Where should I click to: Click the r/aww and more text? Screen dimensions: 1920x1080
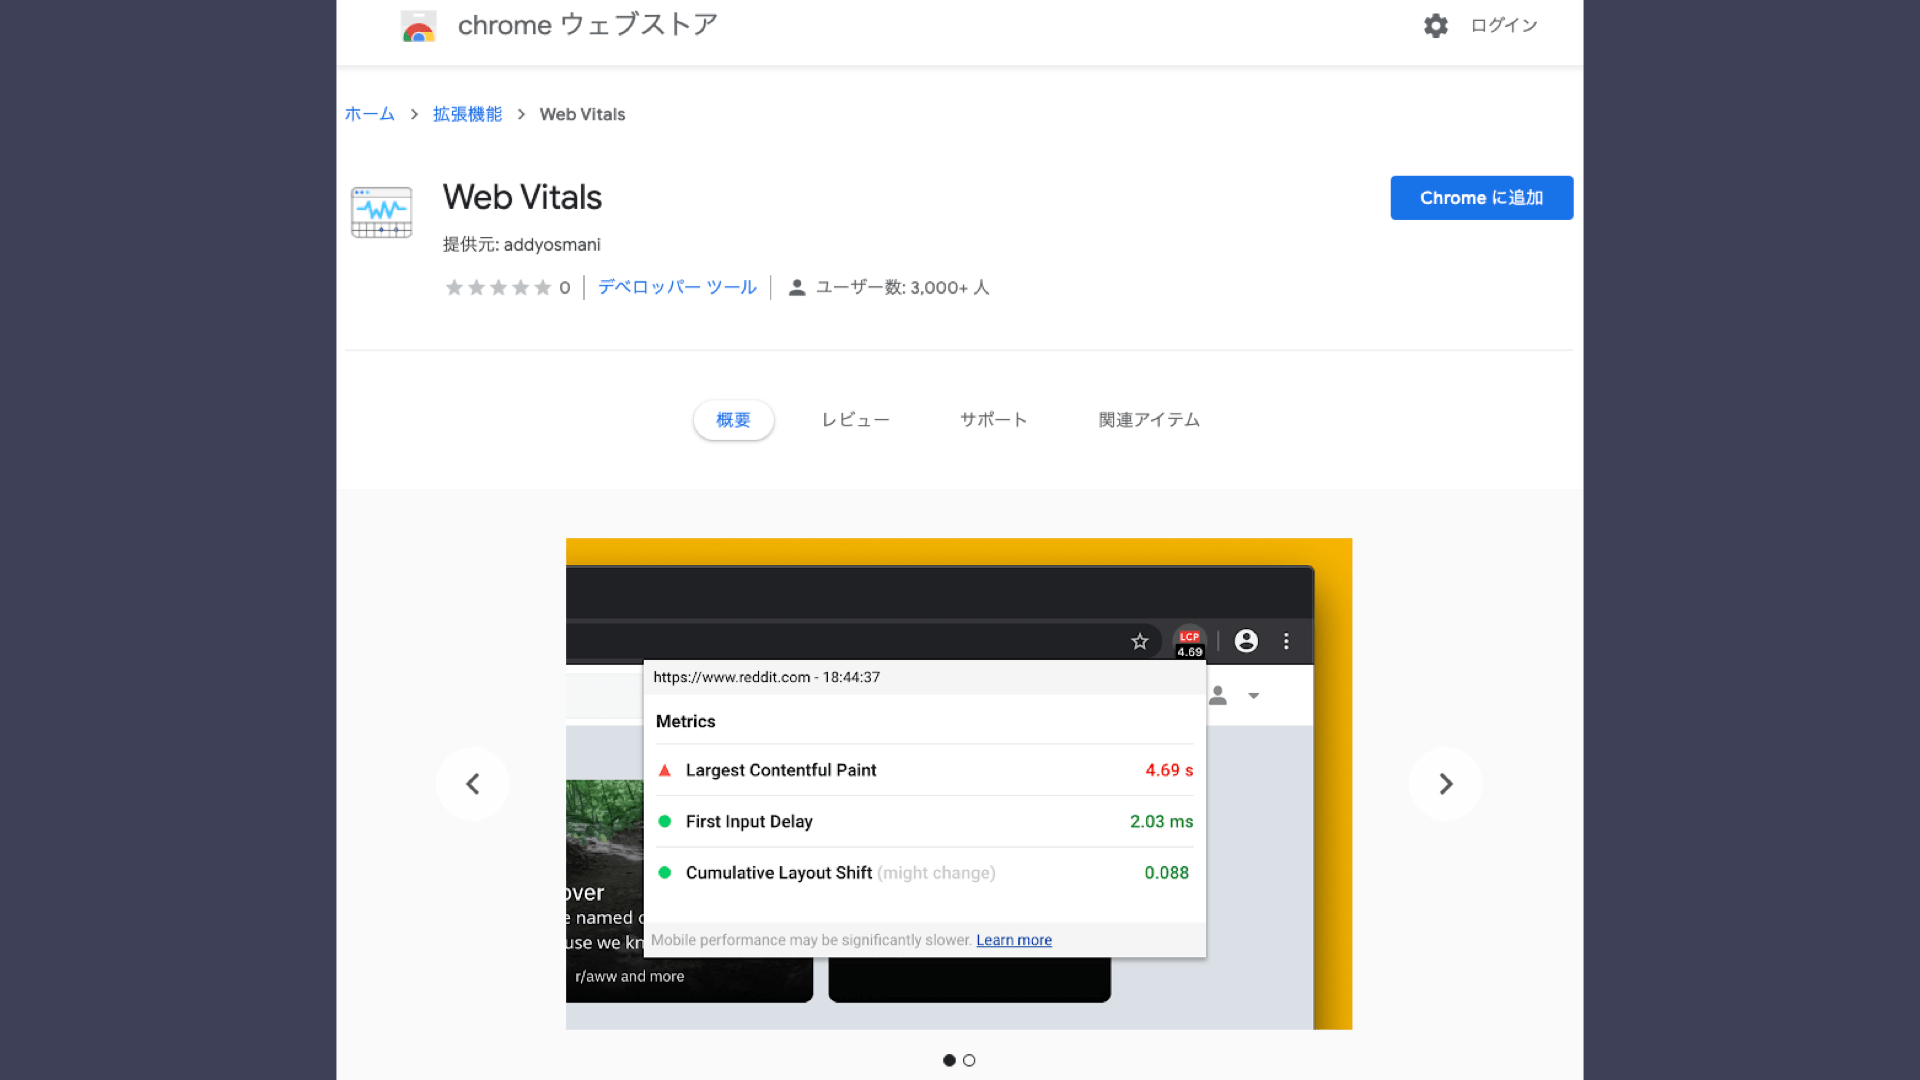click(629, 976)
